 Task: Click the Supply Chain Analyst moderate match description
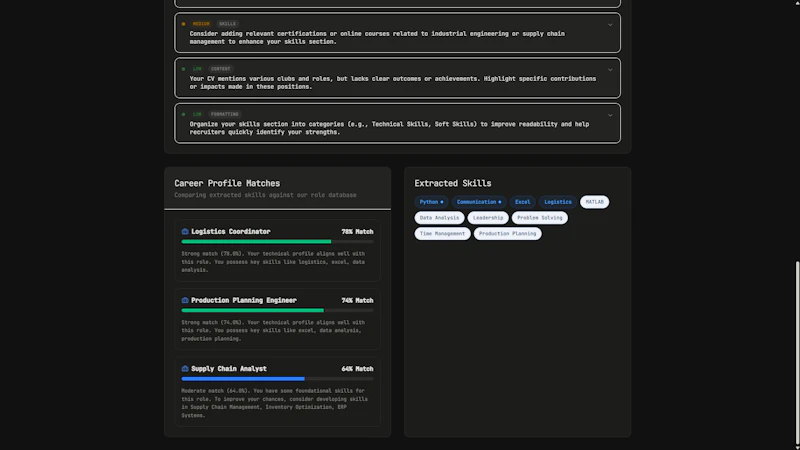274,403
